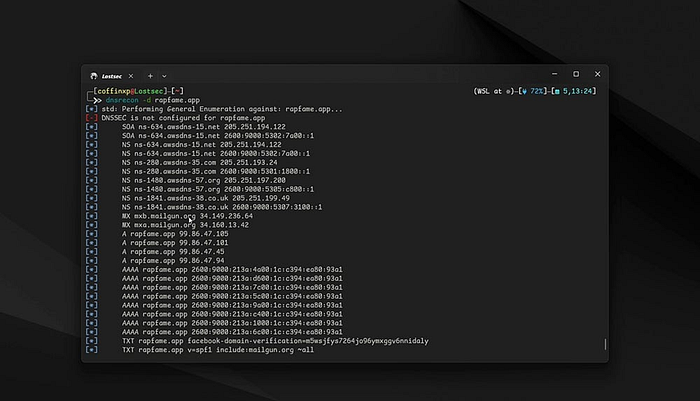Click A record 99.86.47.105

pyautogui.click(x=175, y=234)
